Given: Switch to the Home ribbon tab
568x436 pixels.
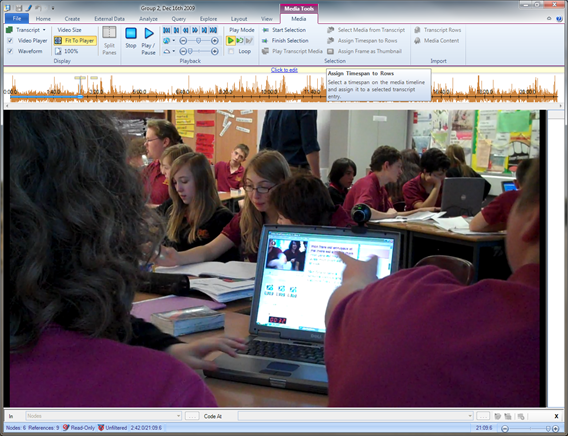Looking at the screenshot, I should [43, 18].
